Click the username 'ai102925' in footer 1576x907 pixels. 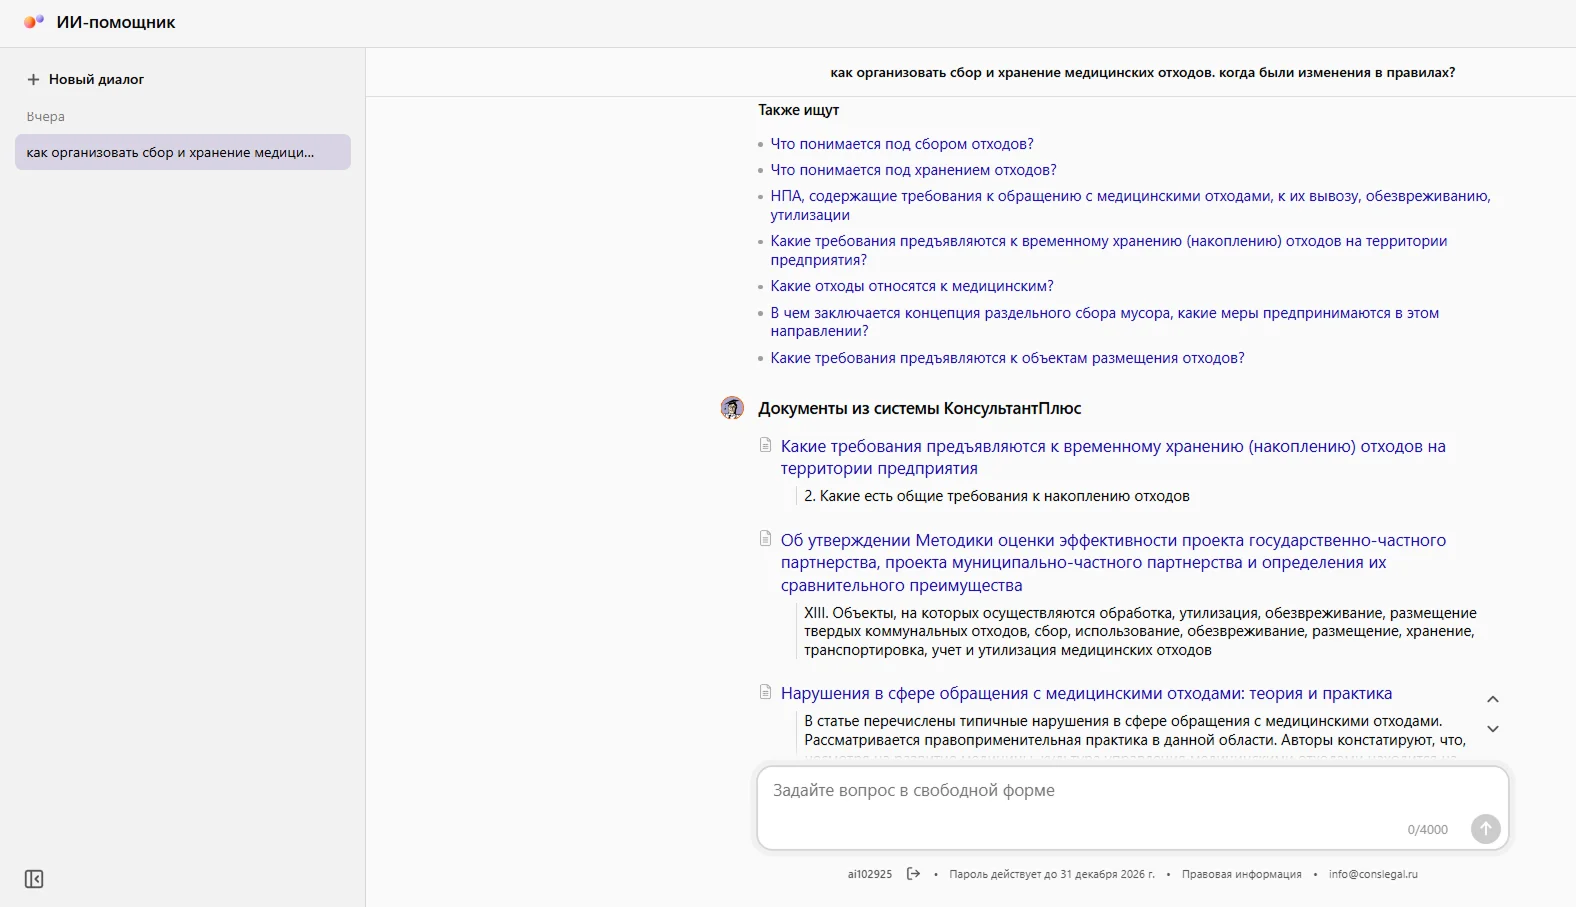(870, 874)
